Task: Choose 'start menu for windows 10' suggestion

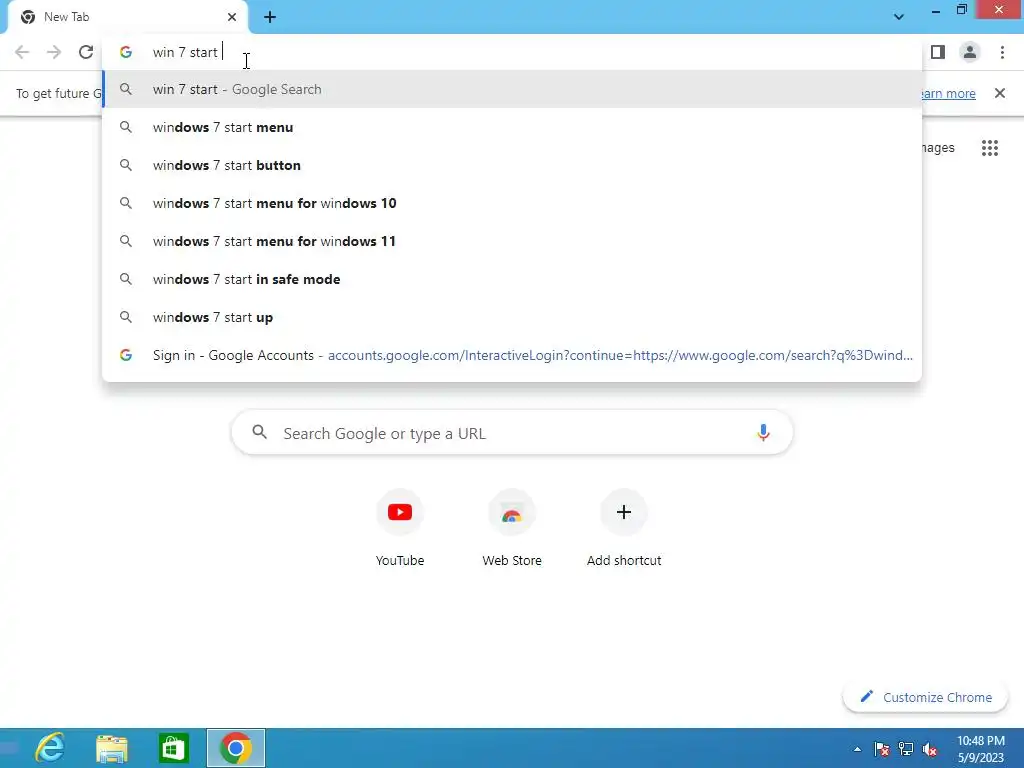Action: coord(512,203)
